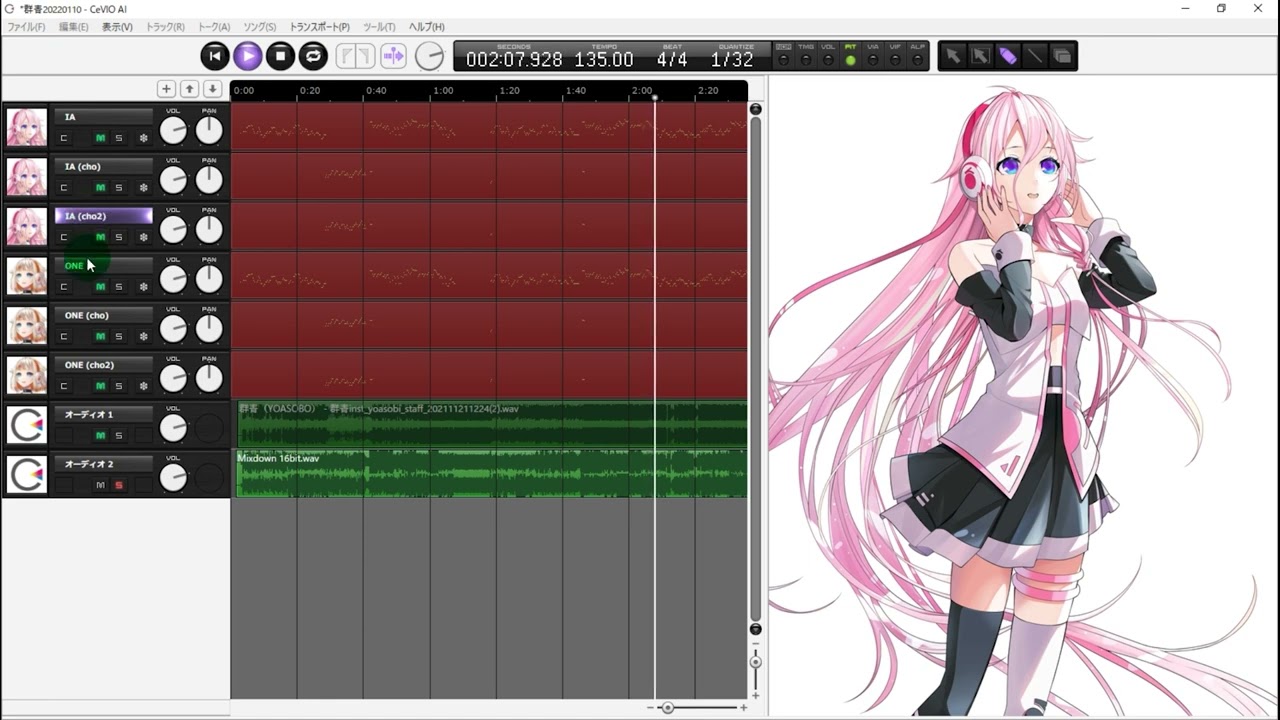This screenshot has width=1280, height=720.
Task: Solo the IA (cho2) track
Action: coord(118,237)
